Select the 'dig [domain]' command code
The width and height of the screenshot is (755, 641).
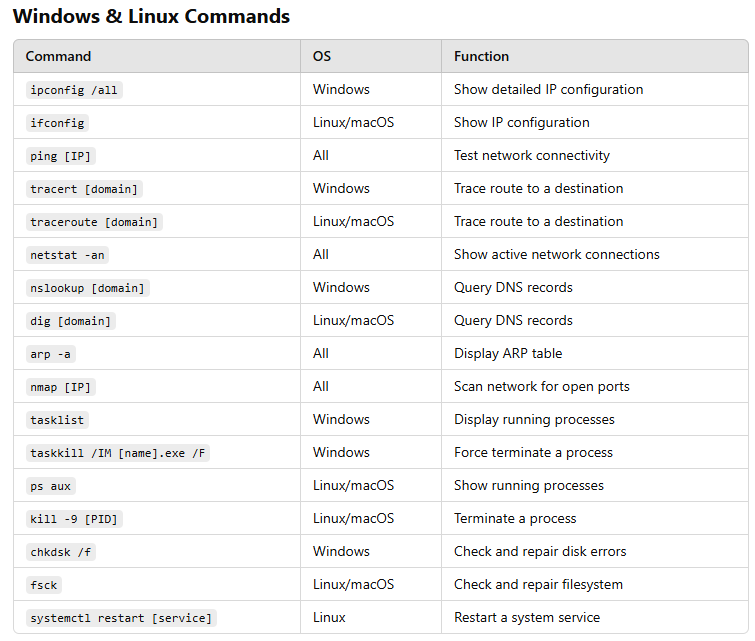click(71, 321)
